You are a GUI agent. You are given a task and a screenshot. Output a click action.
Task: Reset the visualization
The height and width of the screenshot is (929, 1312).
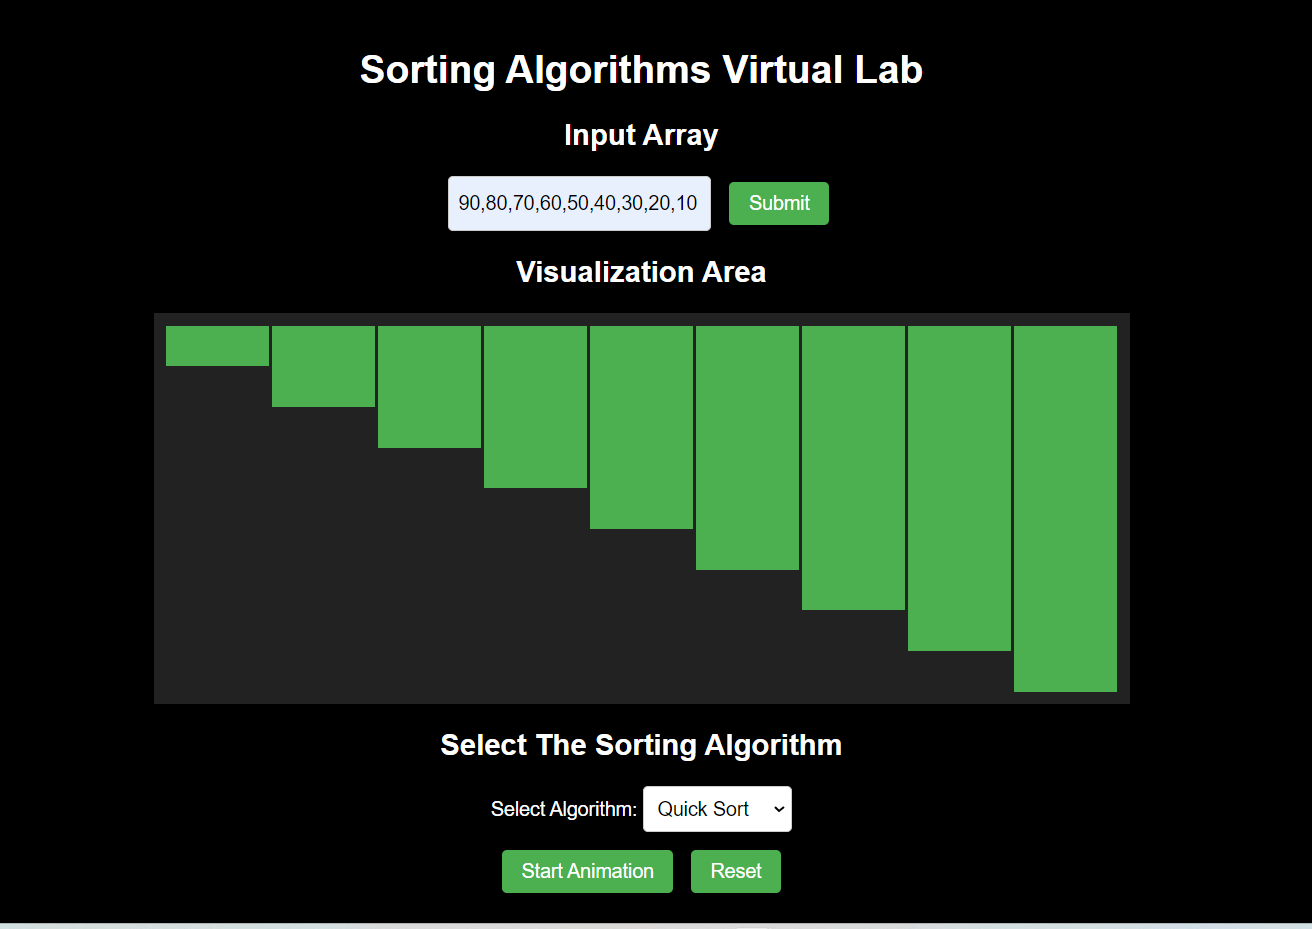[736, 871]
